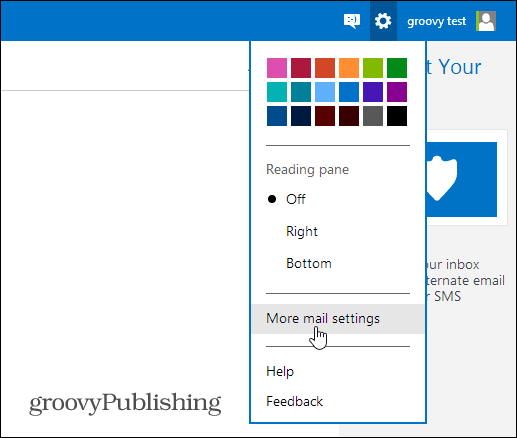Viewport: 517px width, 438px height.
Task: Choose Feedback from the settings menu
Action: coord(295,401)
